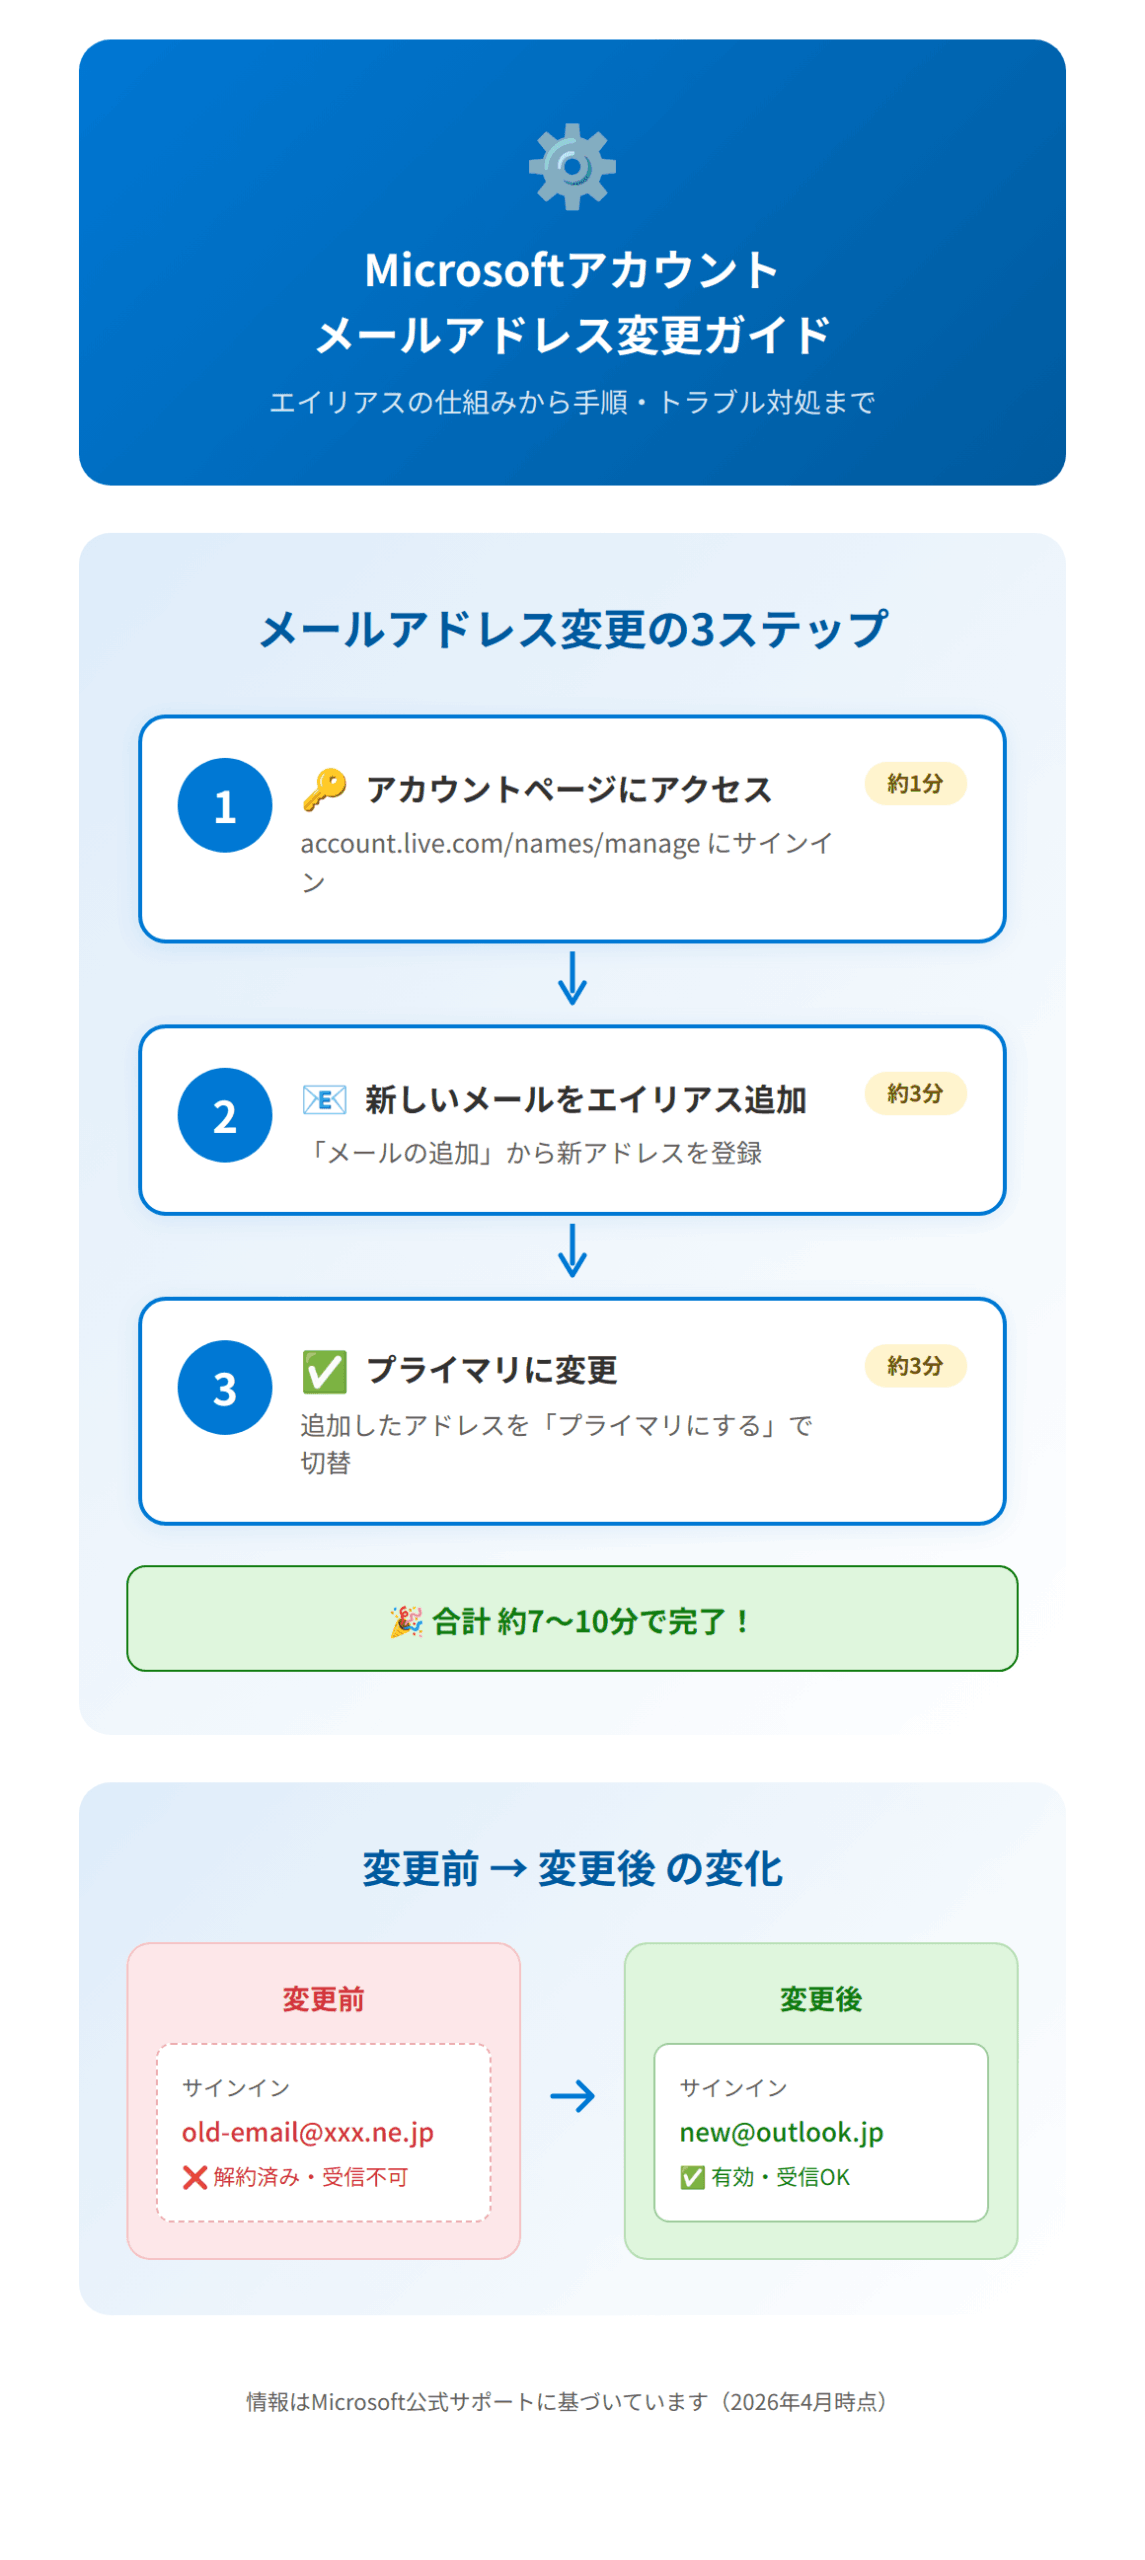Click the gear icon in the header
This screenshot has height=2560, width=1145.
pos(572,166)
